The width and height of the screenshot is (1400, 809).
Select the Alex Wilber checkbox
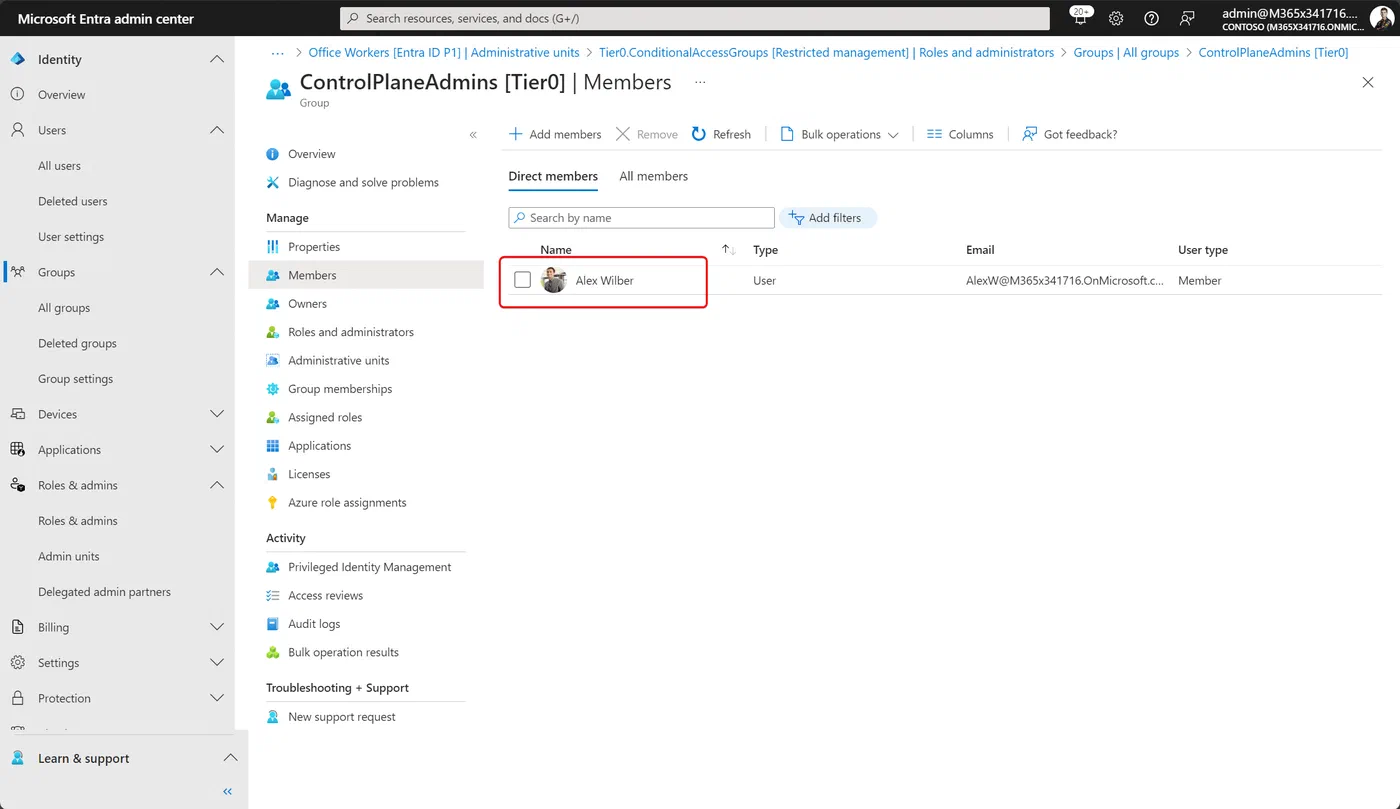(x=522, y=280)
